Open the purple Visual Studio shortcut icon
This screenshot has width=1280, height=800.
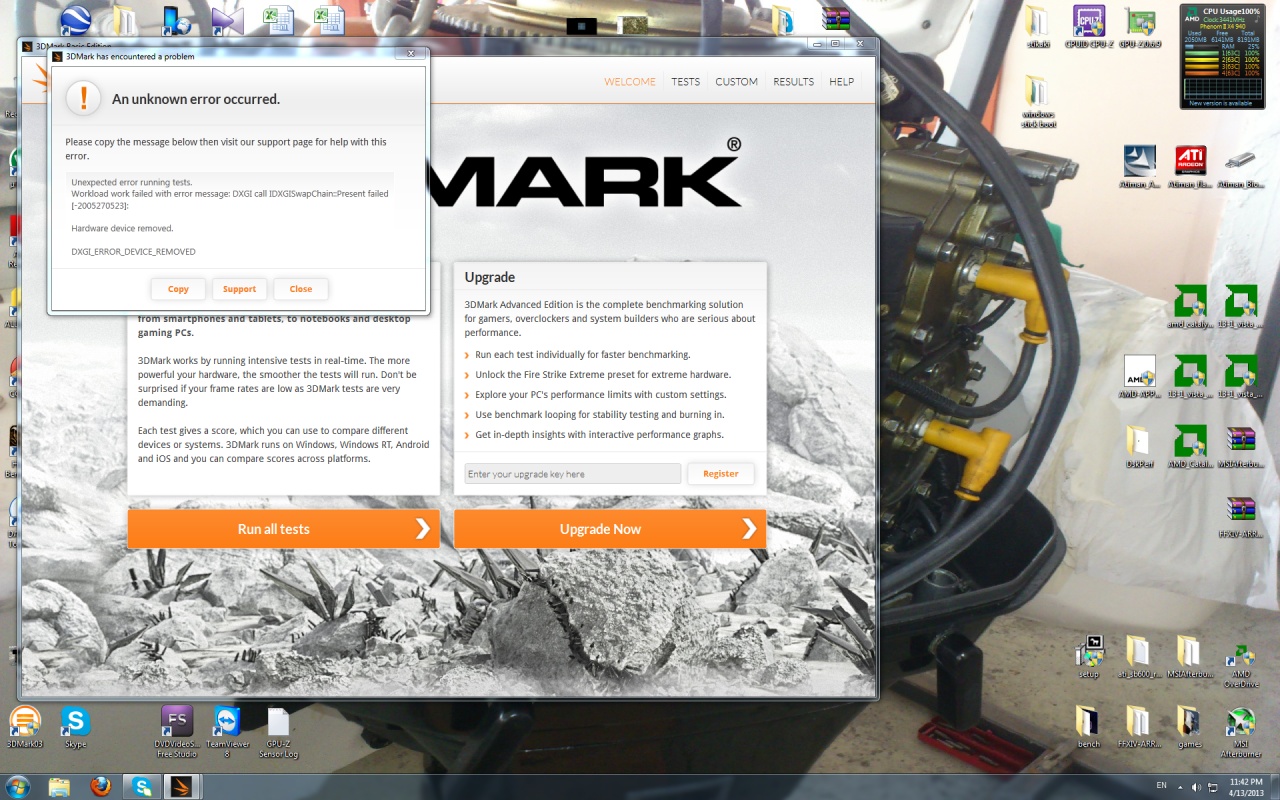coord(228,20)
